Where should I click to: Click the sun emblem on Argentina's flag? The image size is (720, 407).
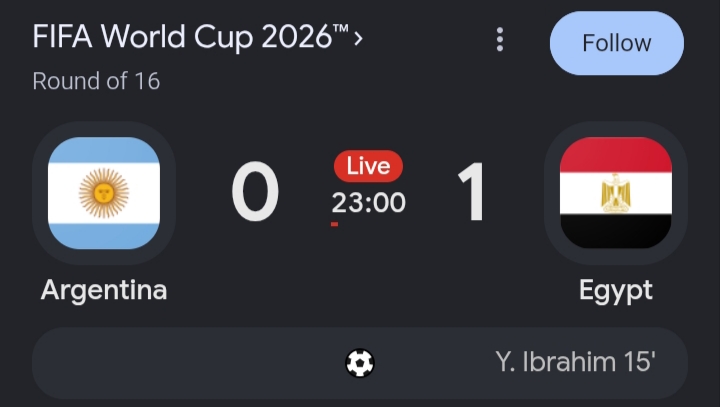click(x=104, y=193)
